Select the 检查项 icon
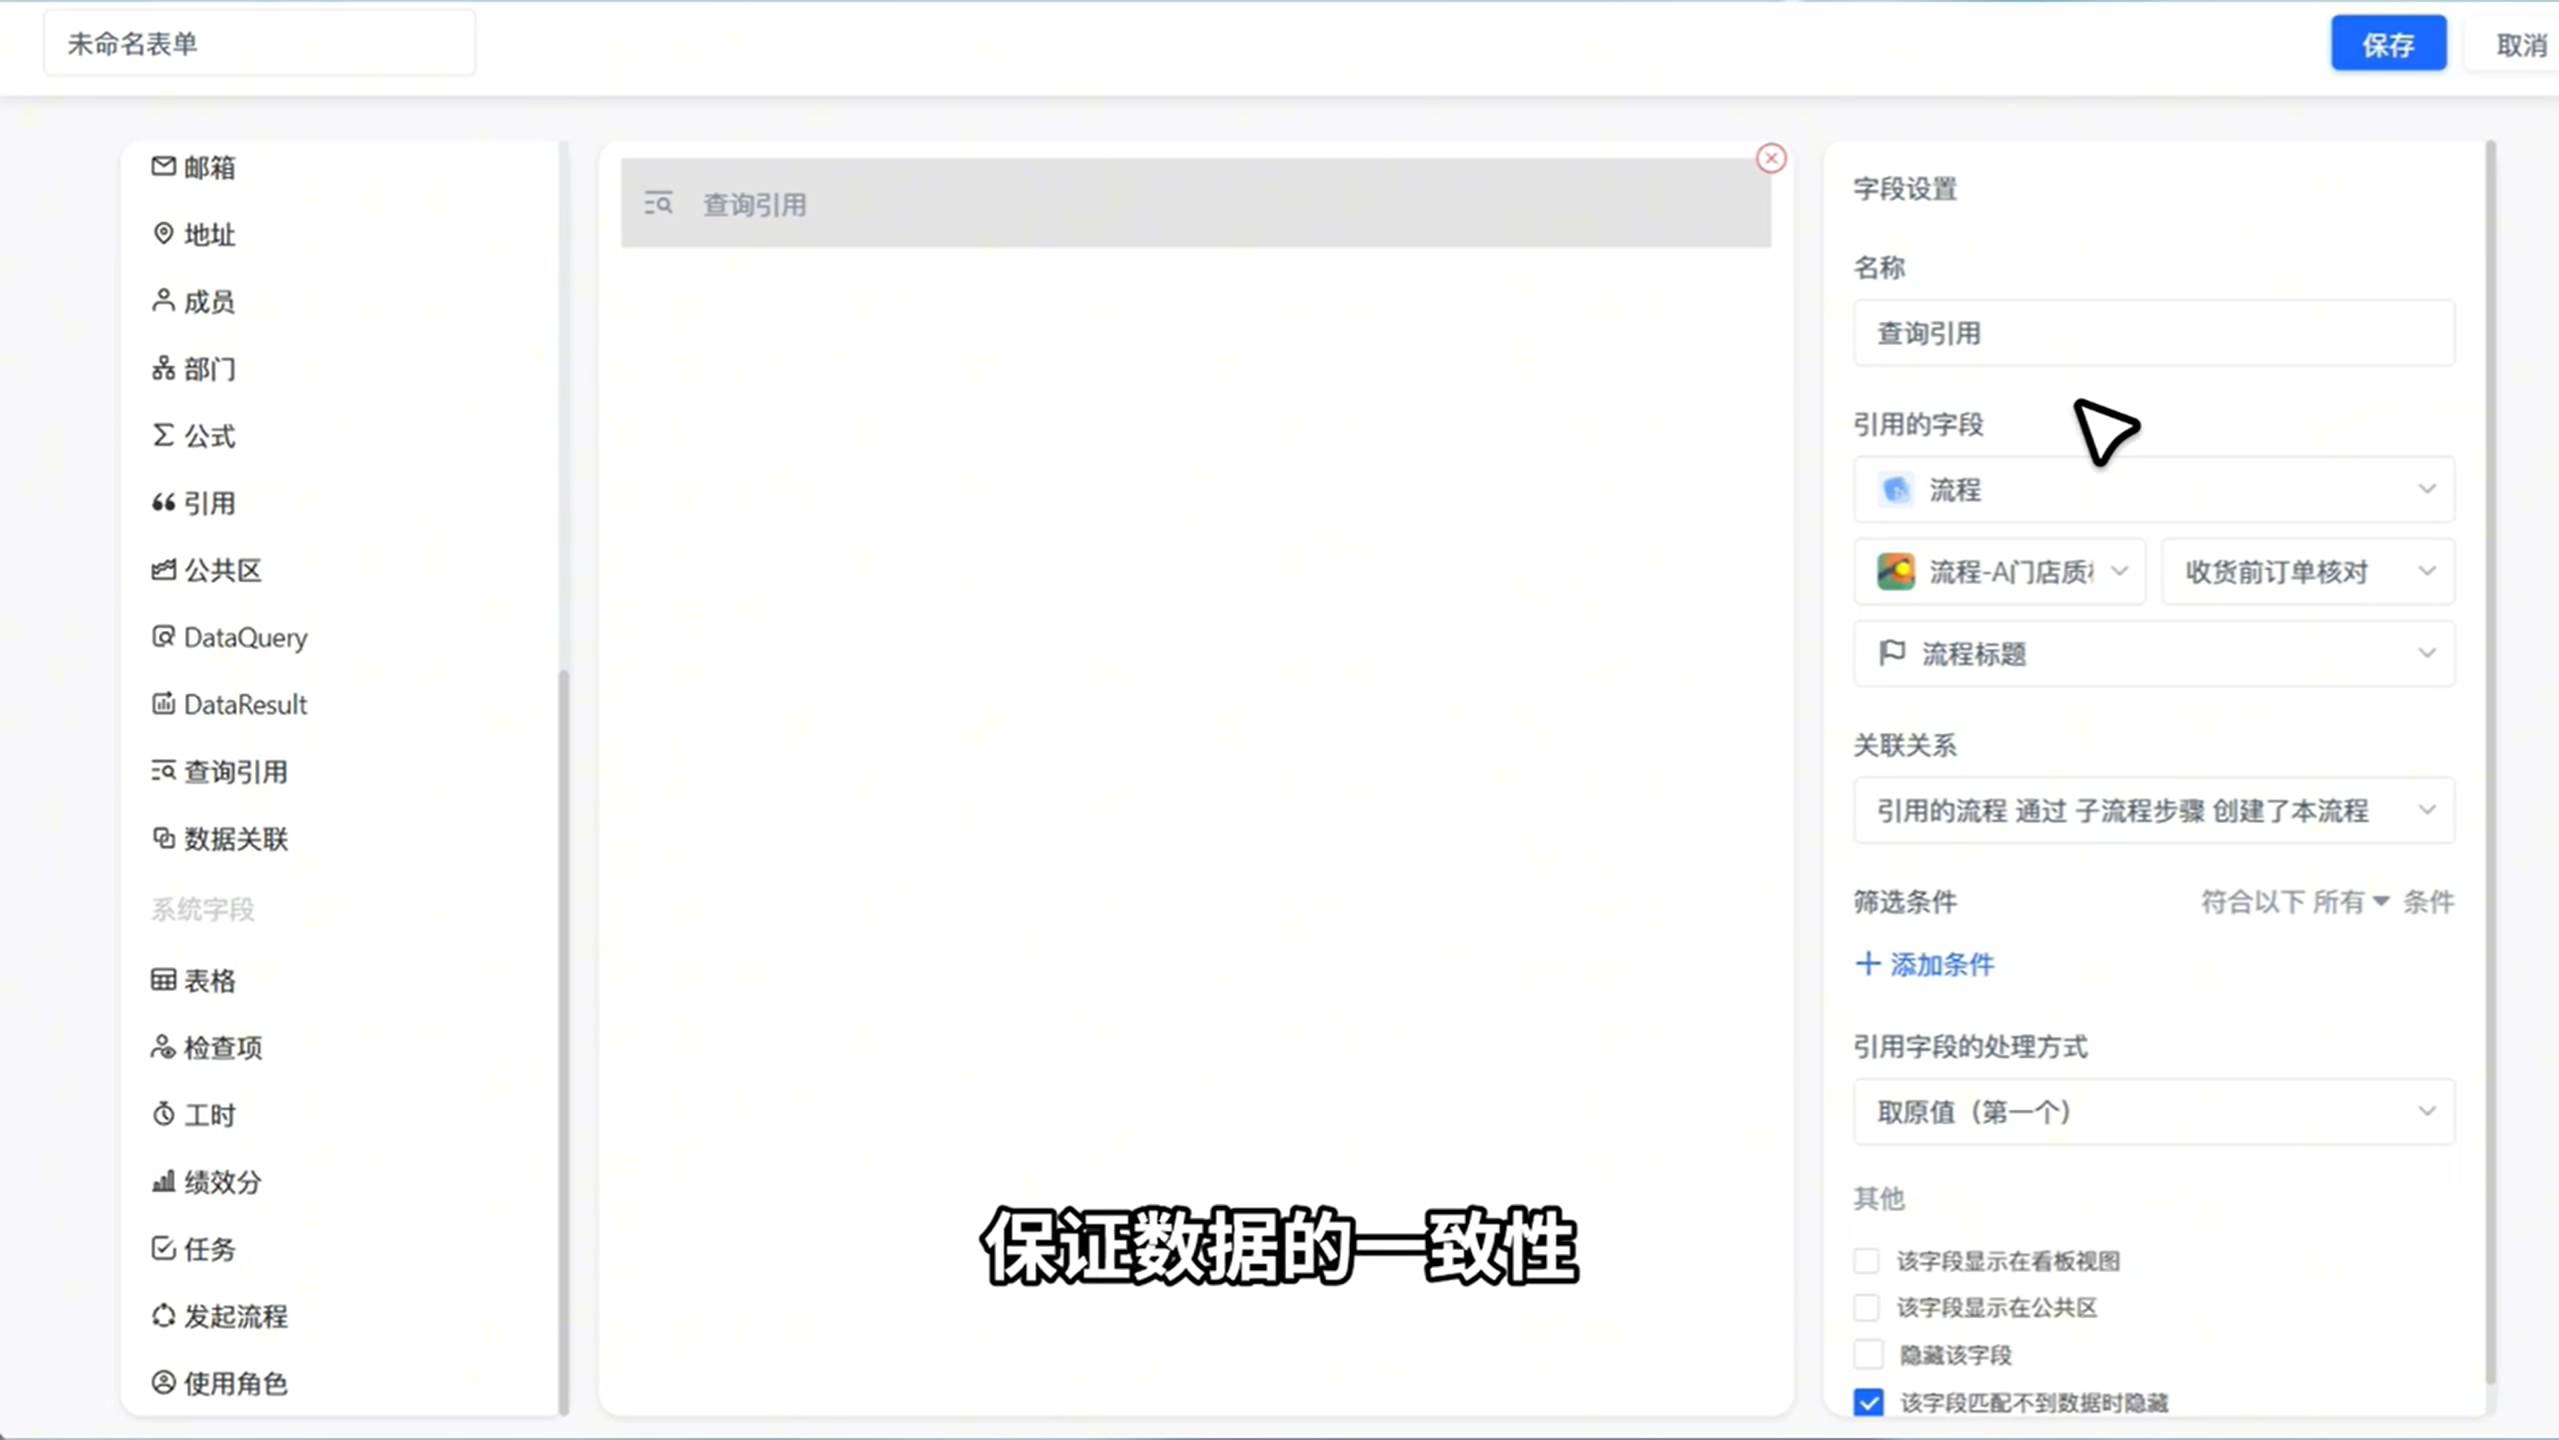 point(163,1046)
